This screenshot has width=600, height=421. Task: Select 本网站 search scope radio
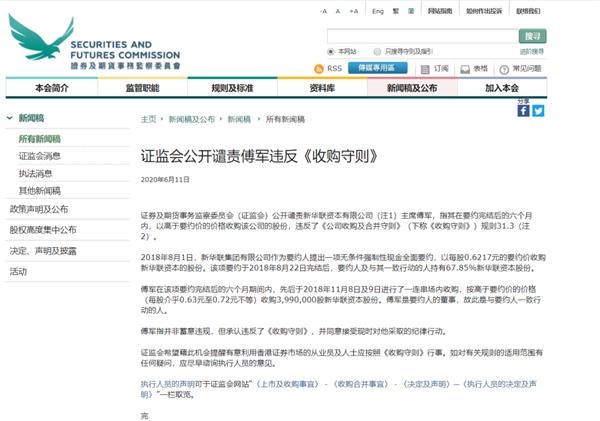tap(330, 52)
